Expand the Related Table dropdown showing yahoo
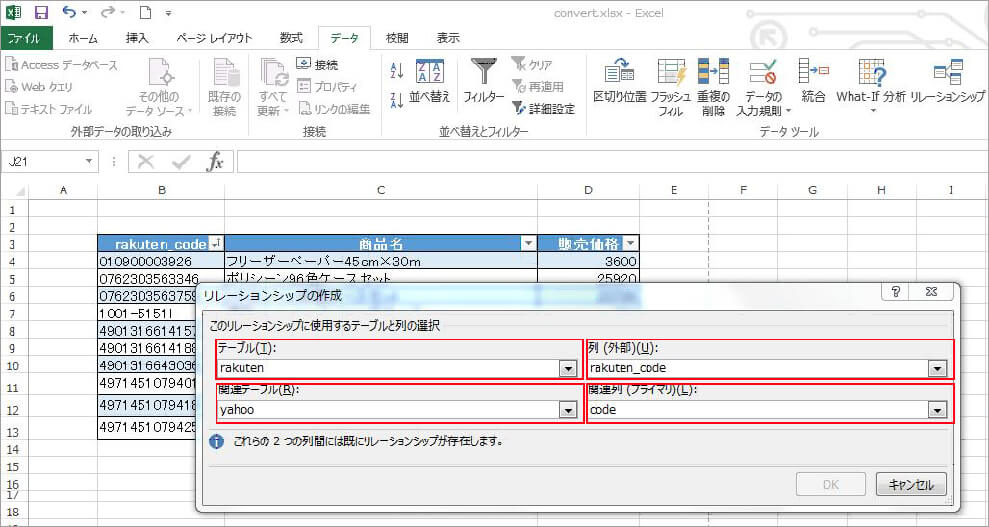This screenshot has height=527, width=989. [x=567, y=410]
